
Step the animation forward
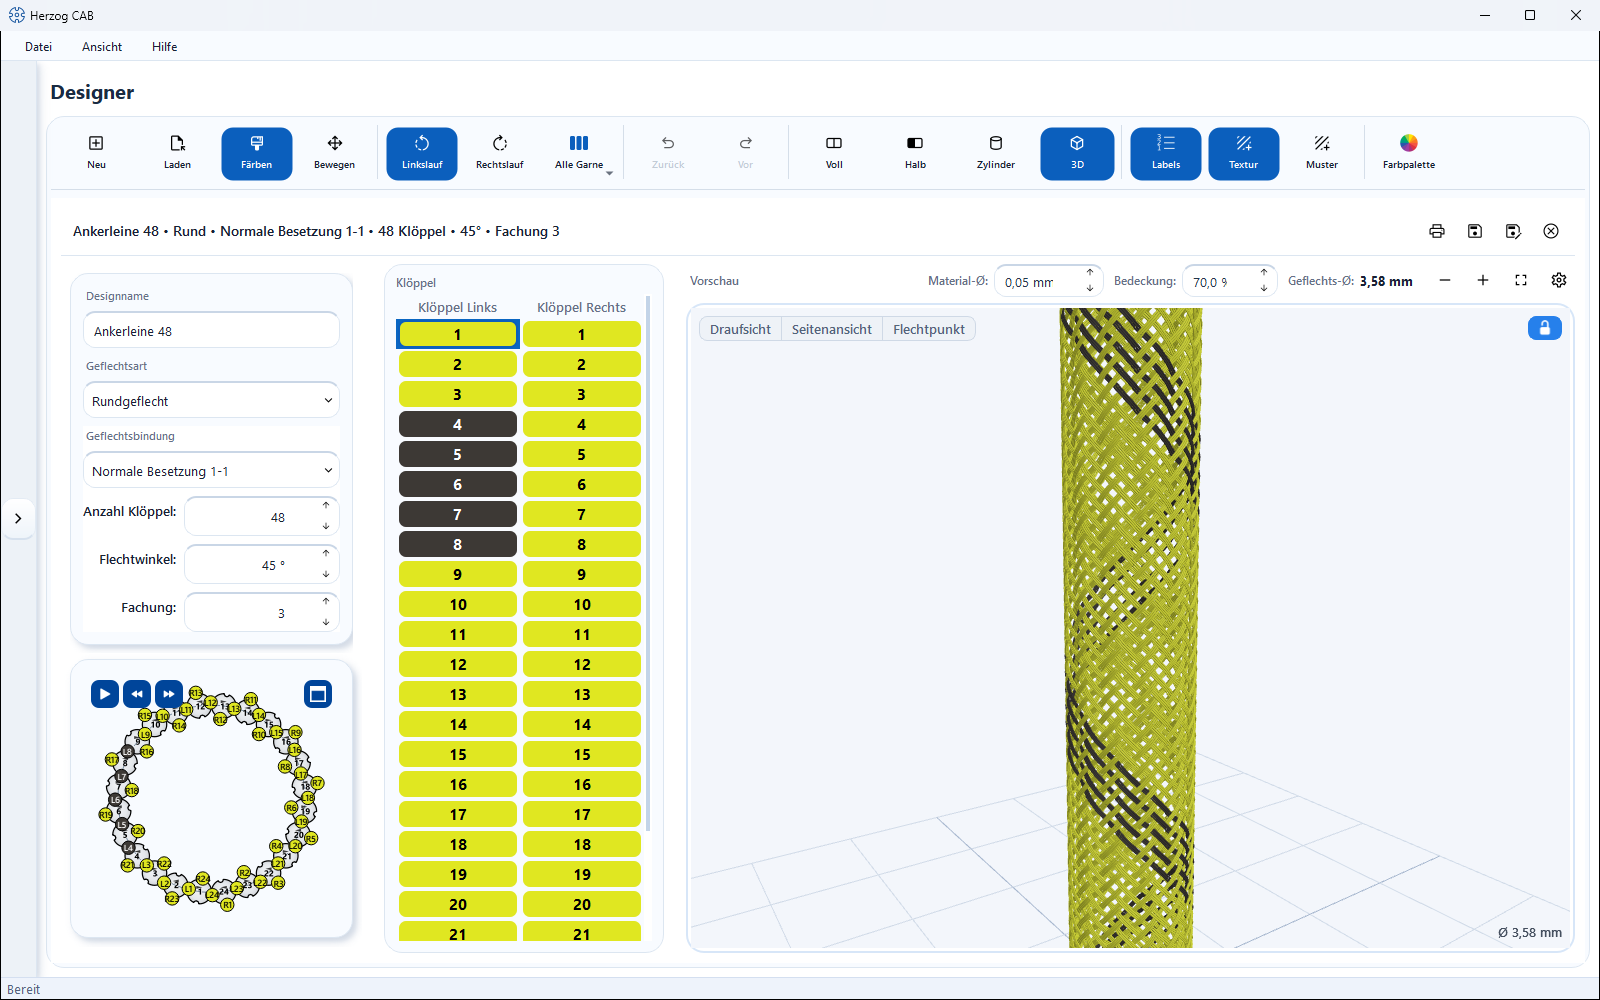pyautogui.click(x=169, y=693)
